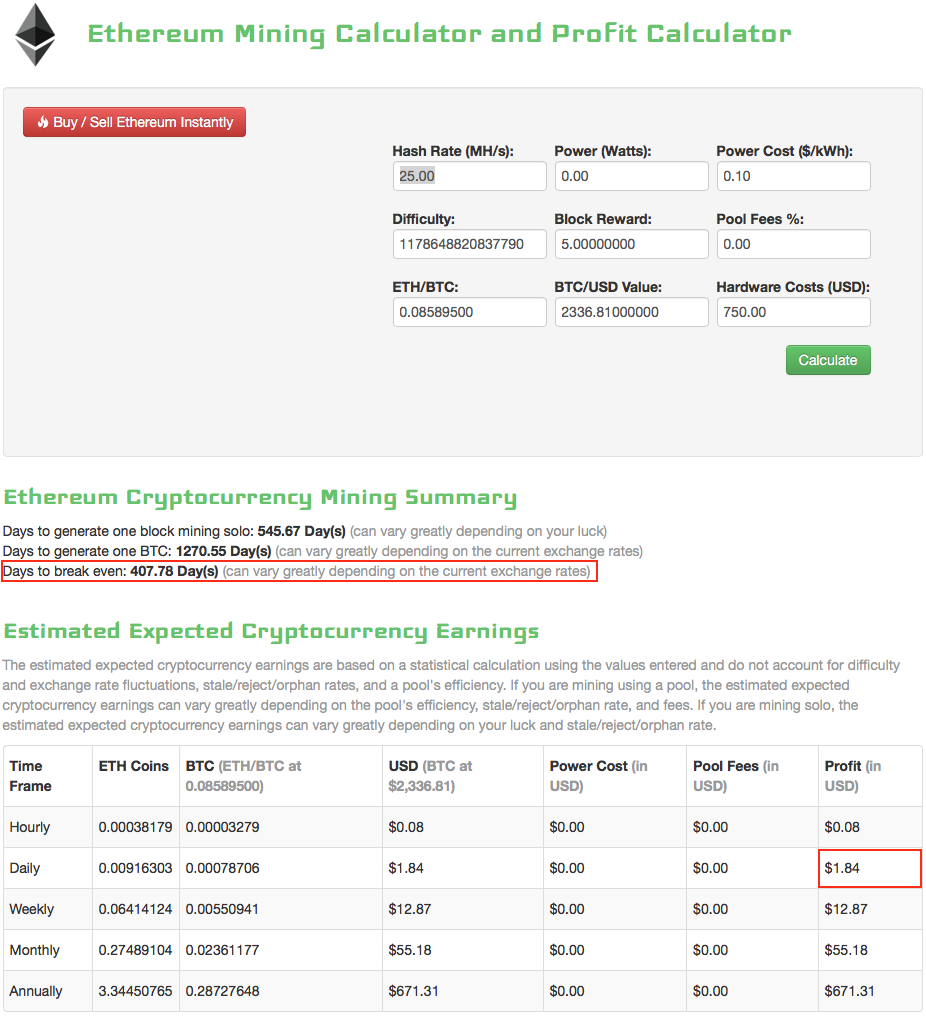The height and width of the screenshot is (1016, 926).
Task: Click the Weekly row label
Action: point(32,909)
